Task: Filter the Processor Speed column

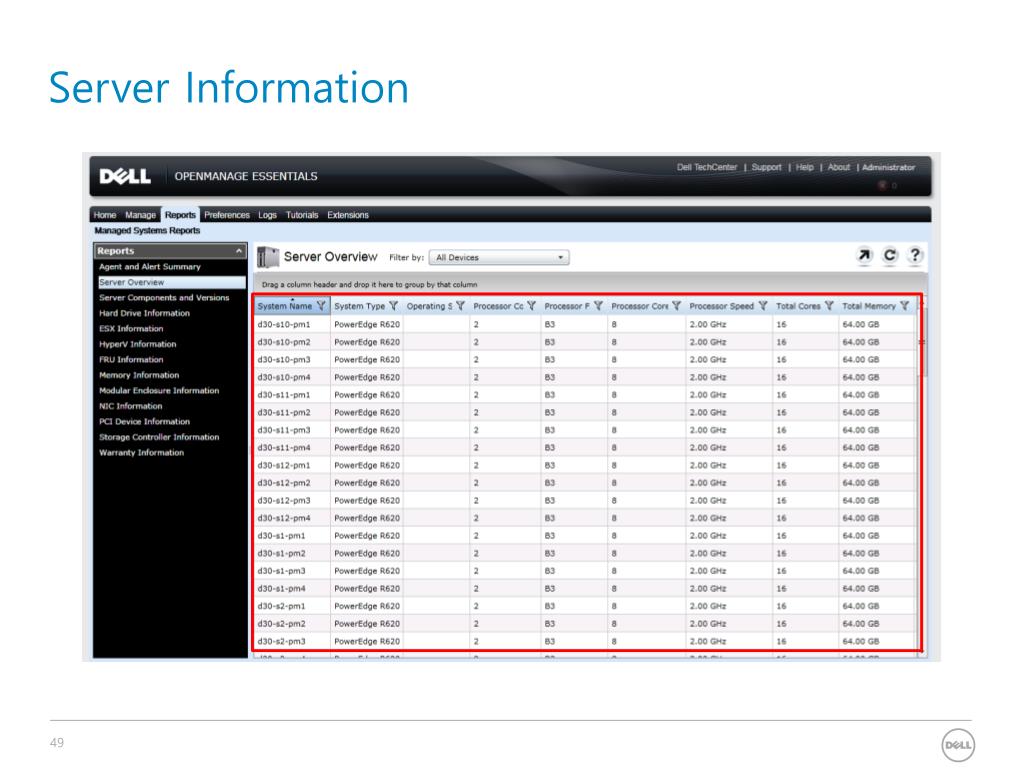Action: tap(763, 306)
